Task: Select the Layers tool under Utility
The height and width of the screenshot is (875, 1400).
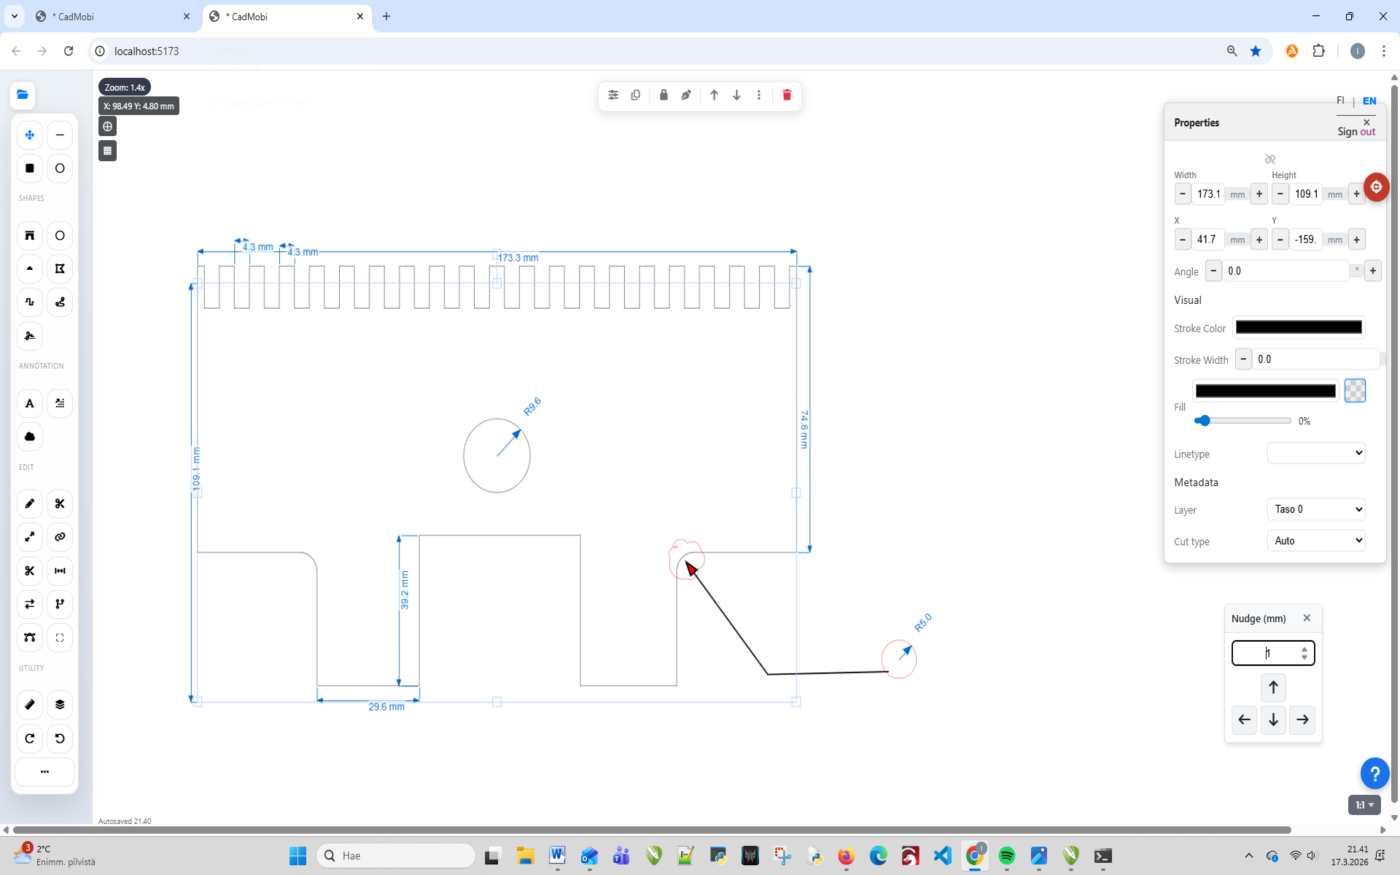Action: point(59,704)
